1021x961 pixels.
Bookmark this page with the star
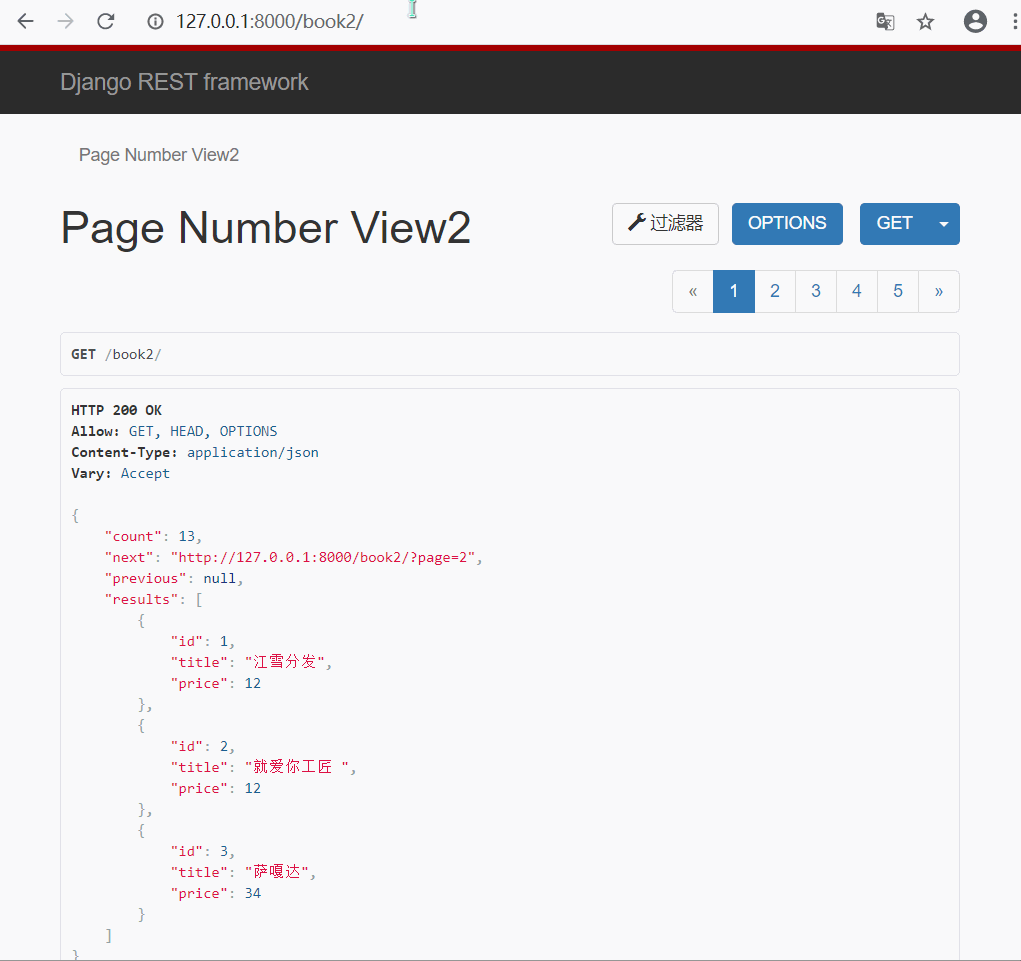click(926, 21)
